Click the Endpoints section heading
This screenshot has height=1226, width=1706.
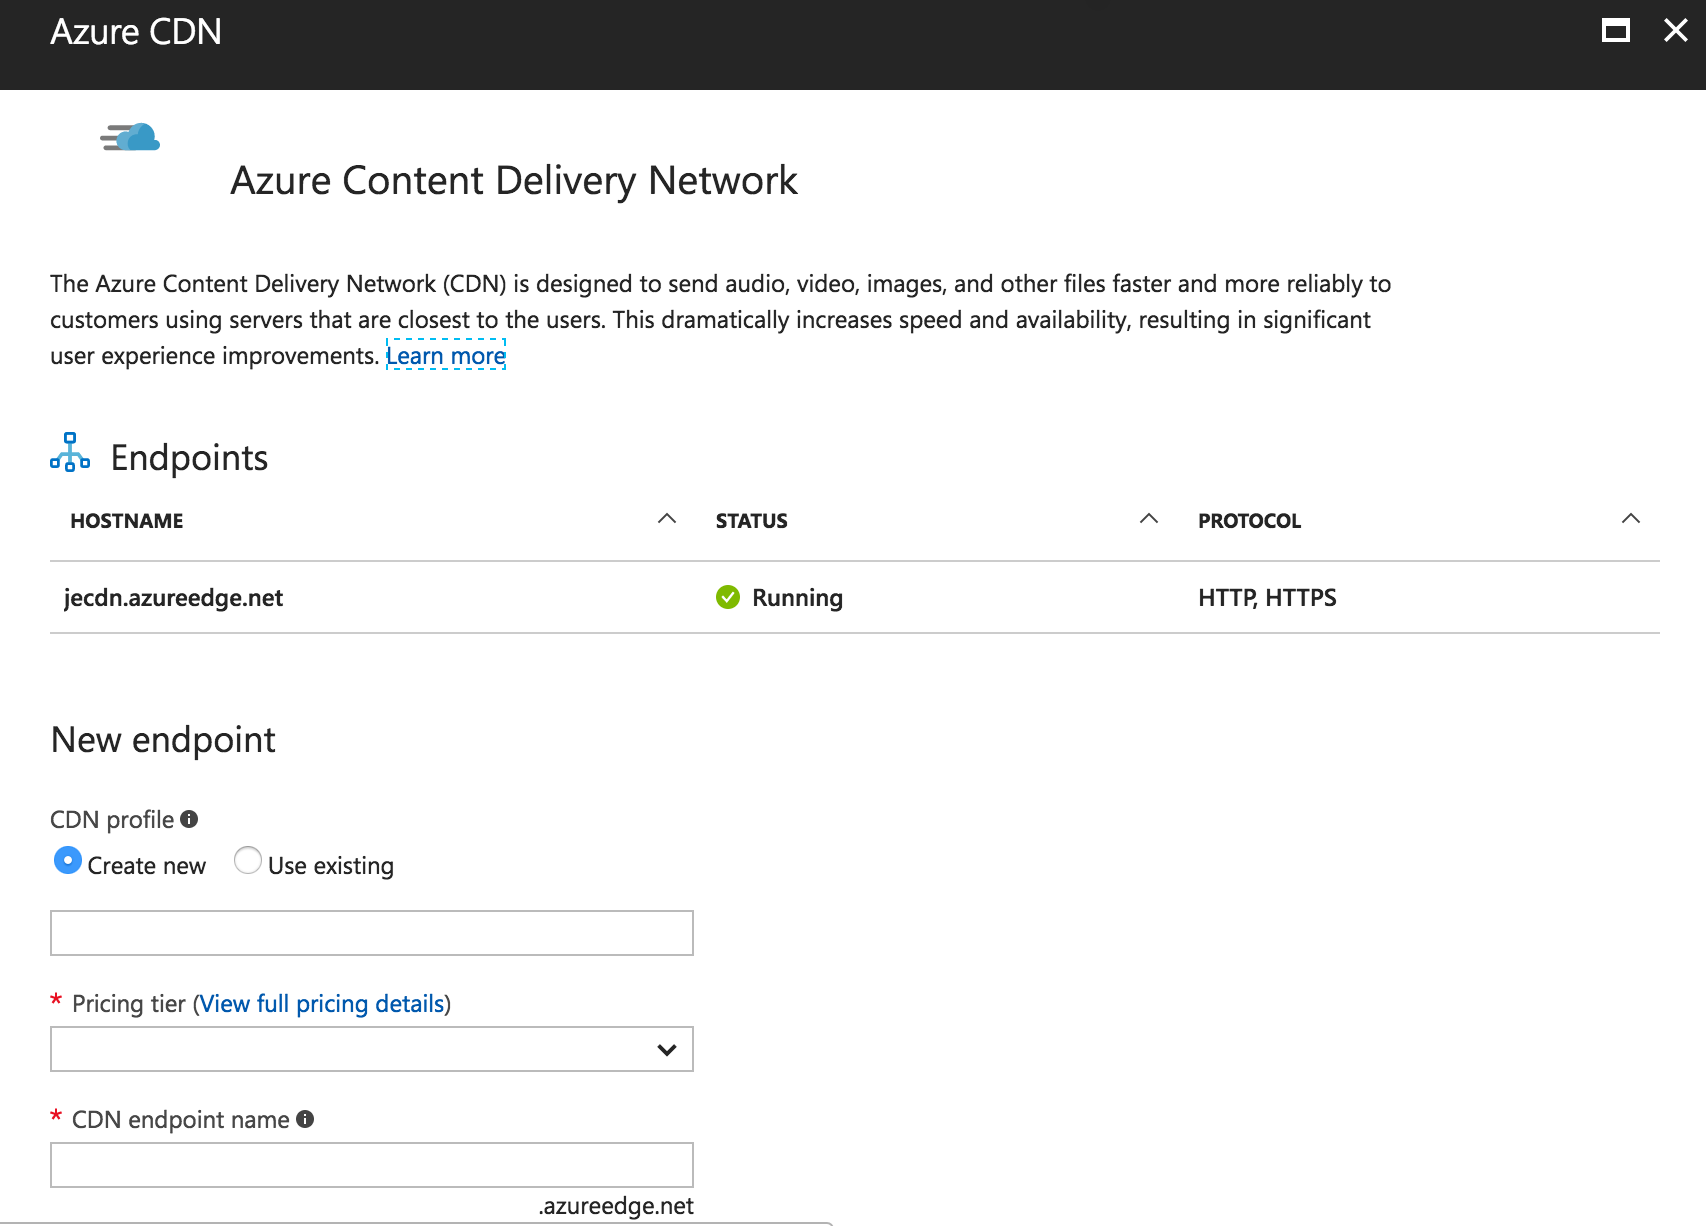189,457
